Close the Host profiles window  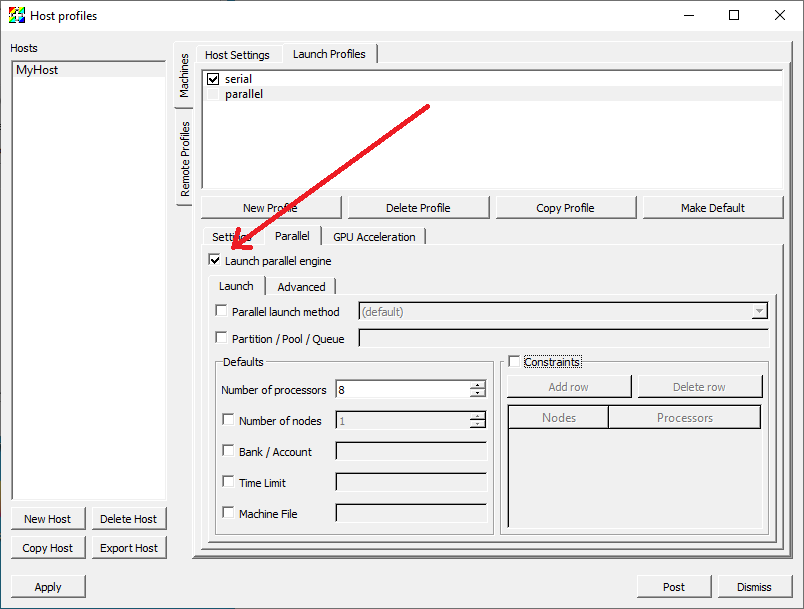point(780,15)
